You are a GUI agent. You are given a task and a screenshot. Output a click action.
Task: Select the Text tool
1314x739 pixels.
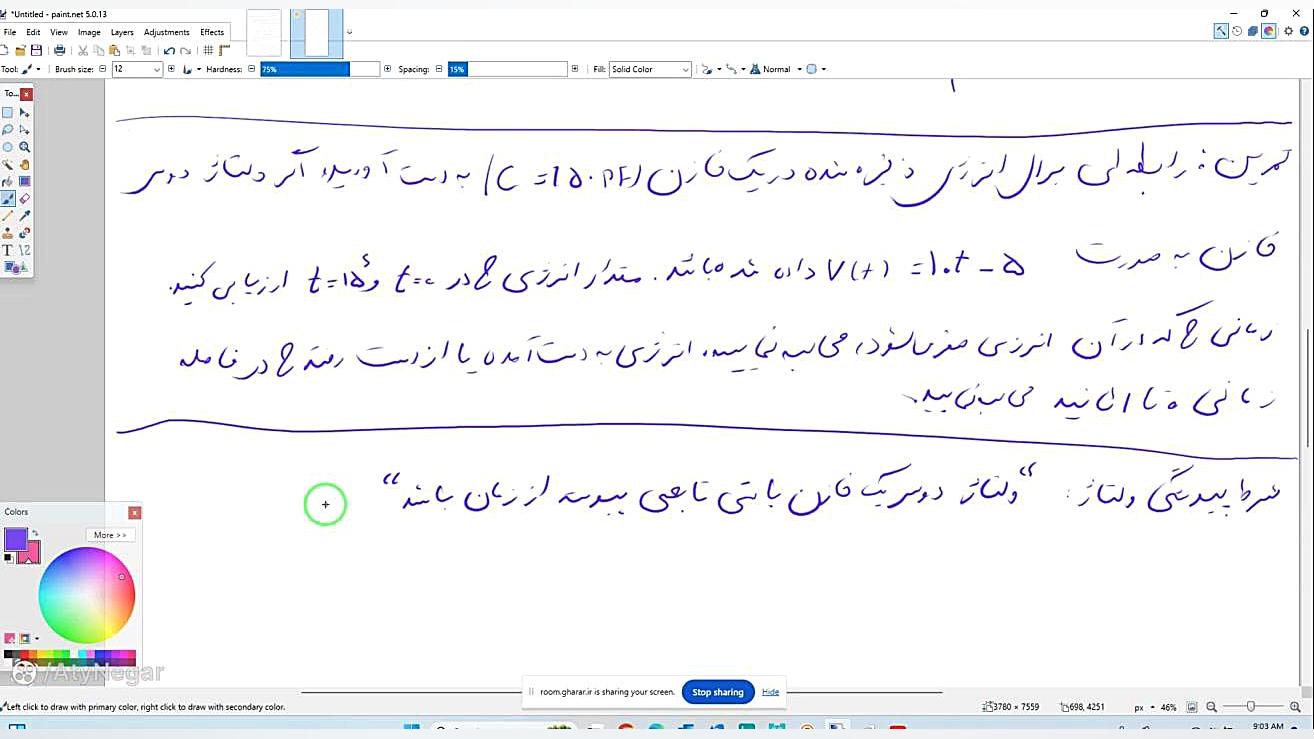8,249
